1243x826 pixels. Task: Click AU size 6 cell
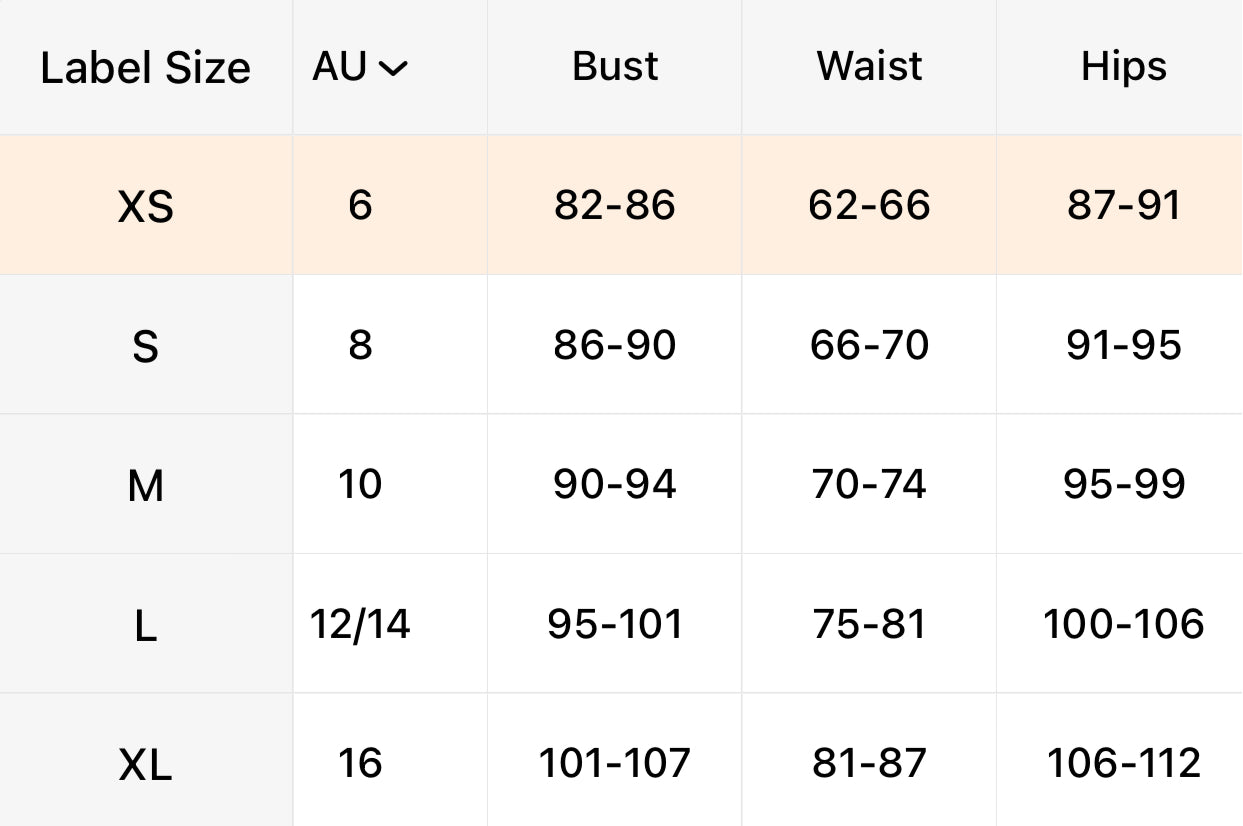360,206
